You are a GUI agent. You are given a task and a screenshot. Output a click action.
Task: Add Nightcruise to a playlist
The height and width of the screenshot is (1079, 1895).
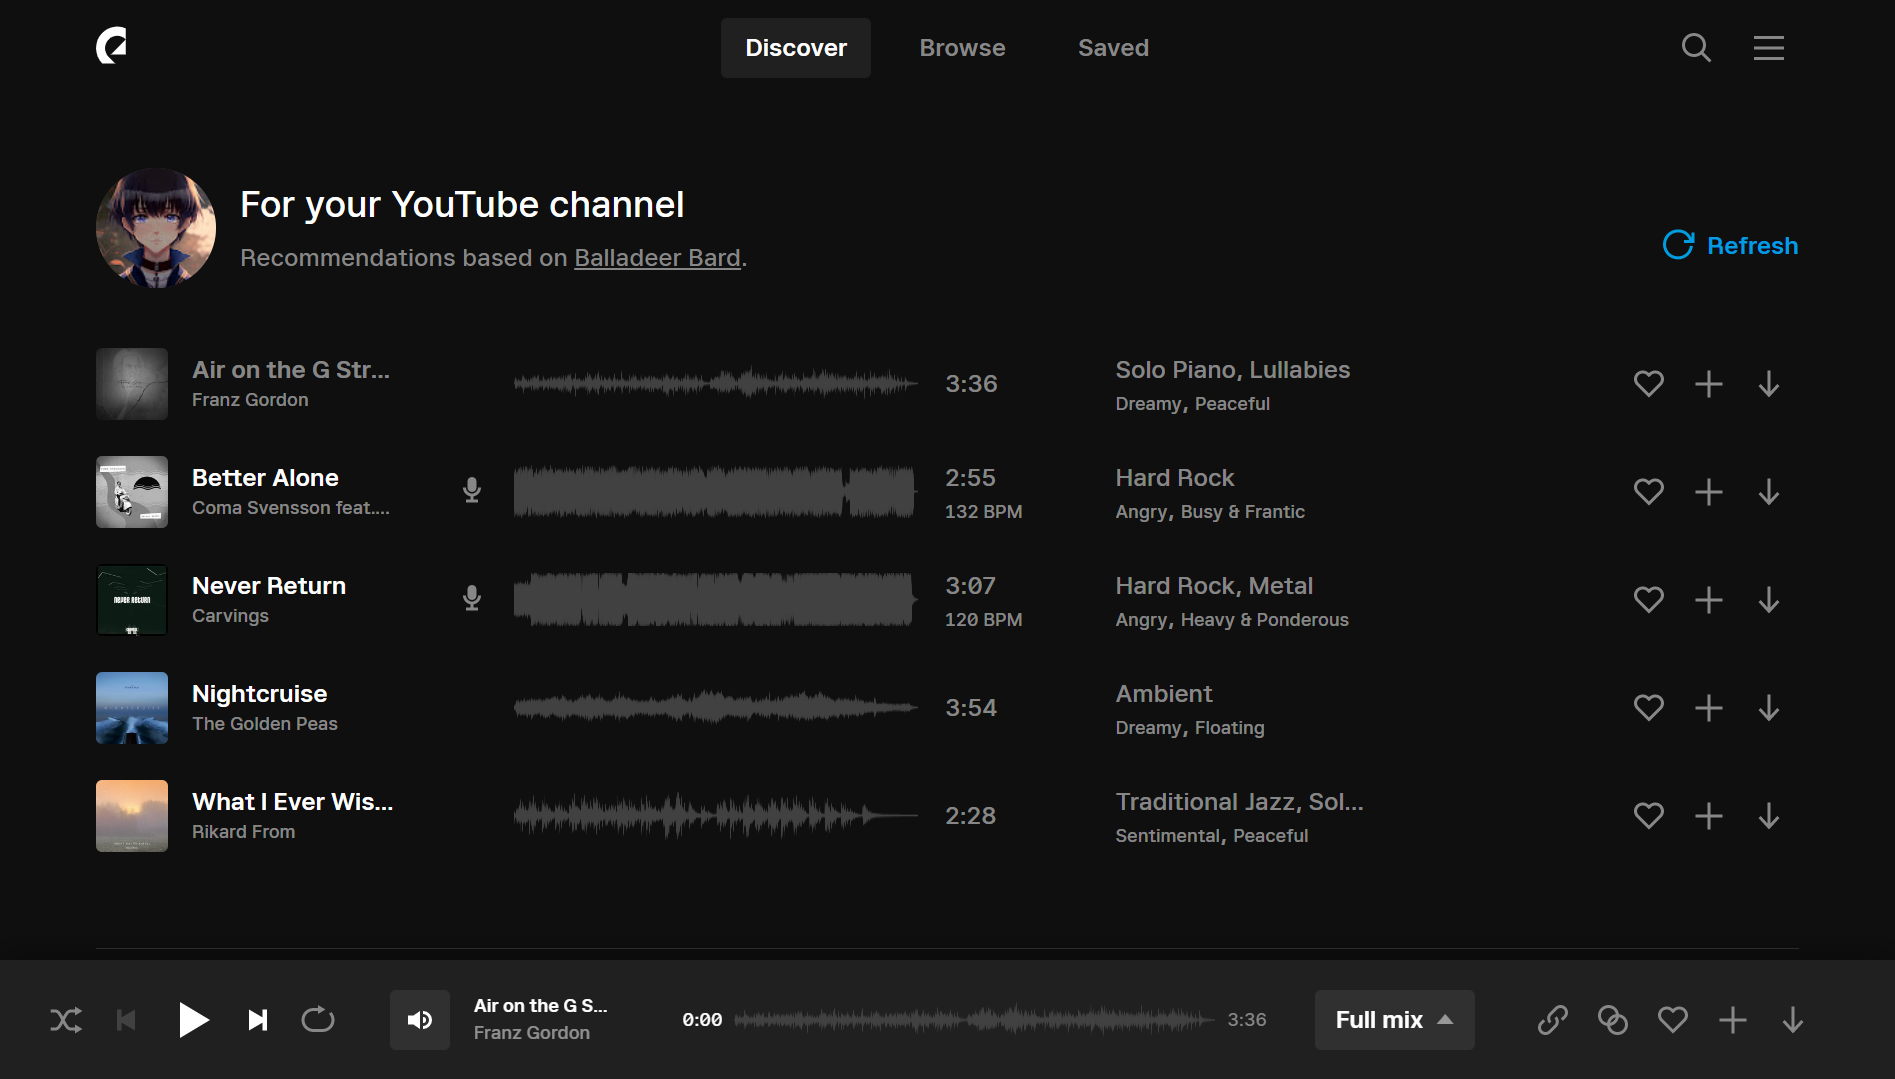click(x=1709, y=708)
